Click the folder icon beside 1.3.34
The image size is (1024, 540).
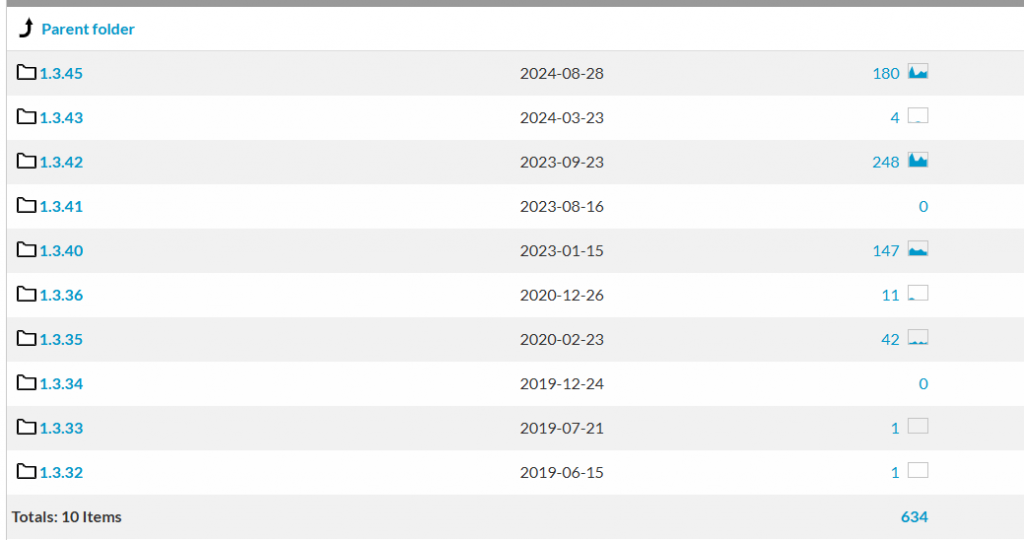(x=27, y=383)
